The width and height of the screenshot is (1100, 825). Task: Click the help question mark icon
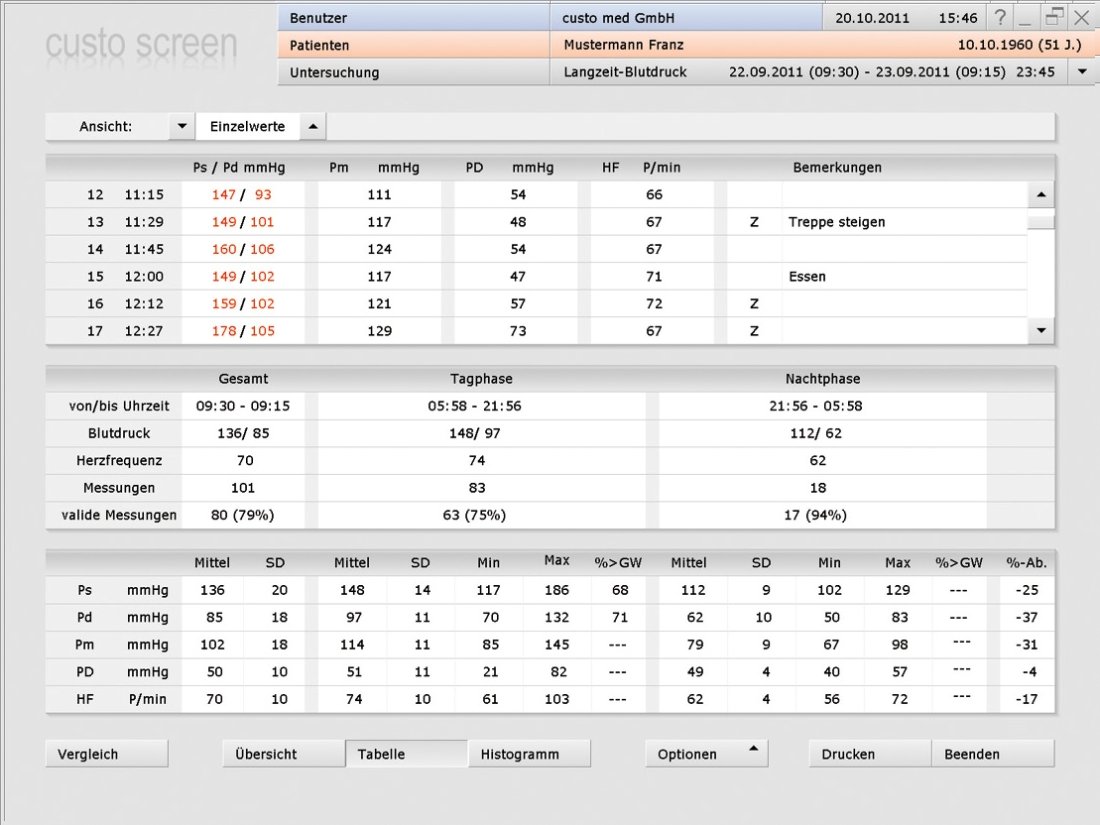(1000, 17)
